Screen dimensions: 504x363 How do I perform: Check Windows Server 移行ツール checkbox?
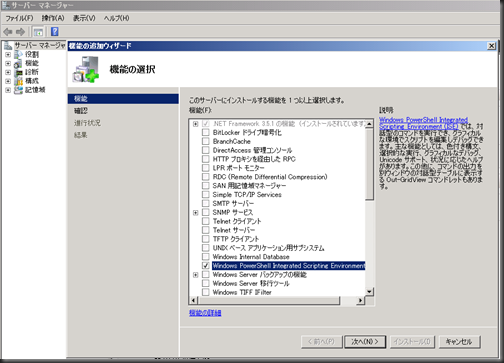tap(206, 284)
